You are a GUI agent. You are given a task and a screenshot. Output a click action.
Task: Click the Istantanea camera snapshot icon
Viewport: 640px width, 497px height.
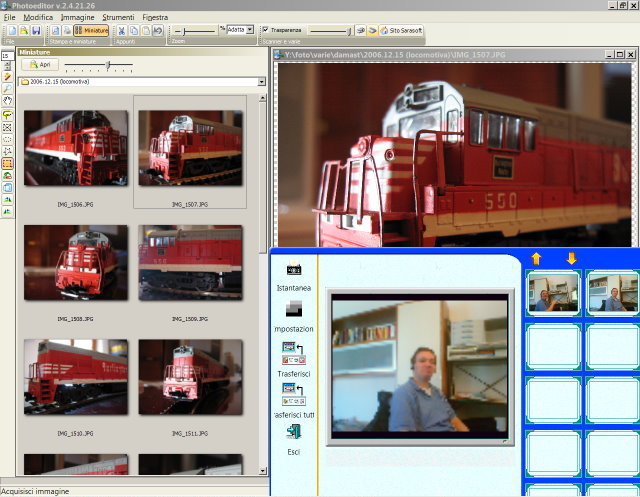(294, 268)
